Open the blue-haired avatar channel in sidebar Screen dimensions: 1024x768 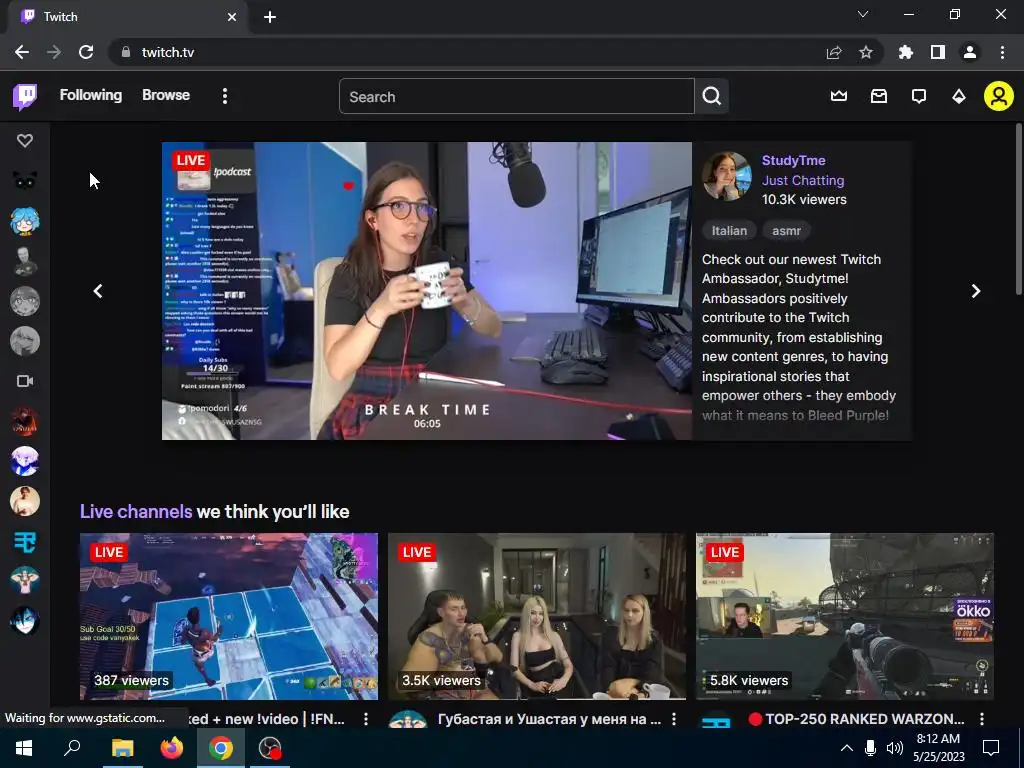click(25, 221)
